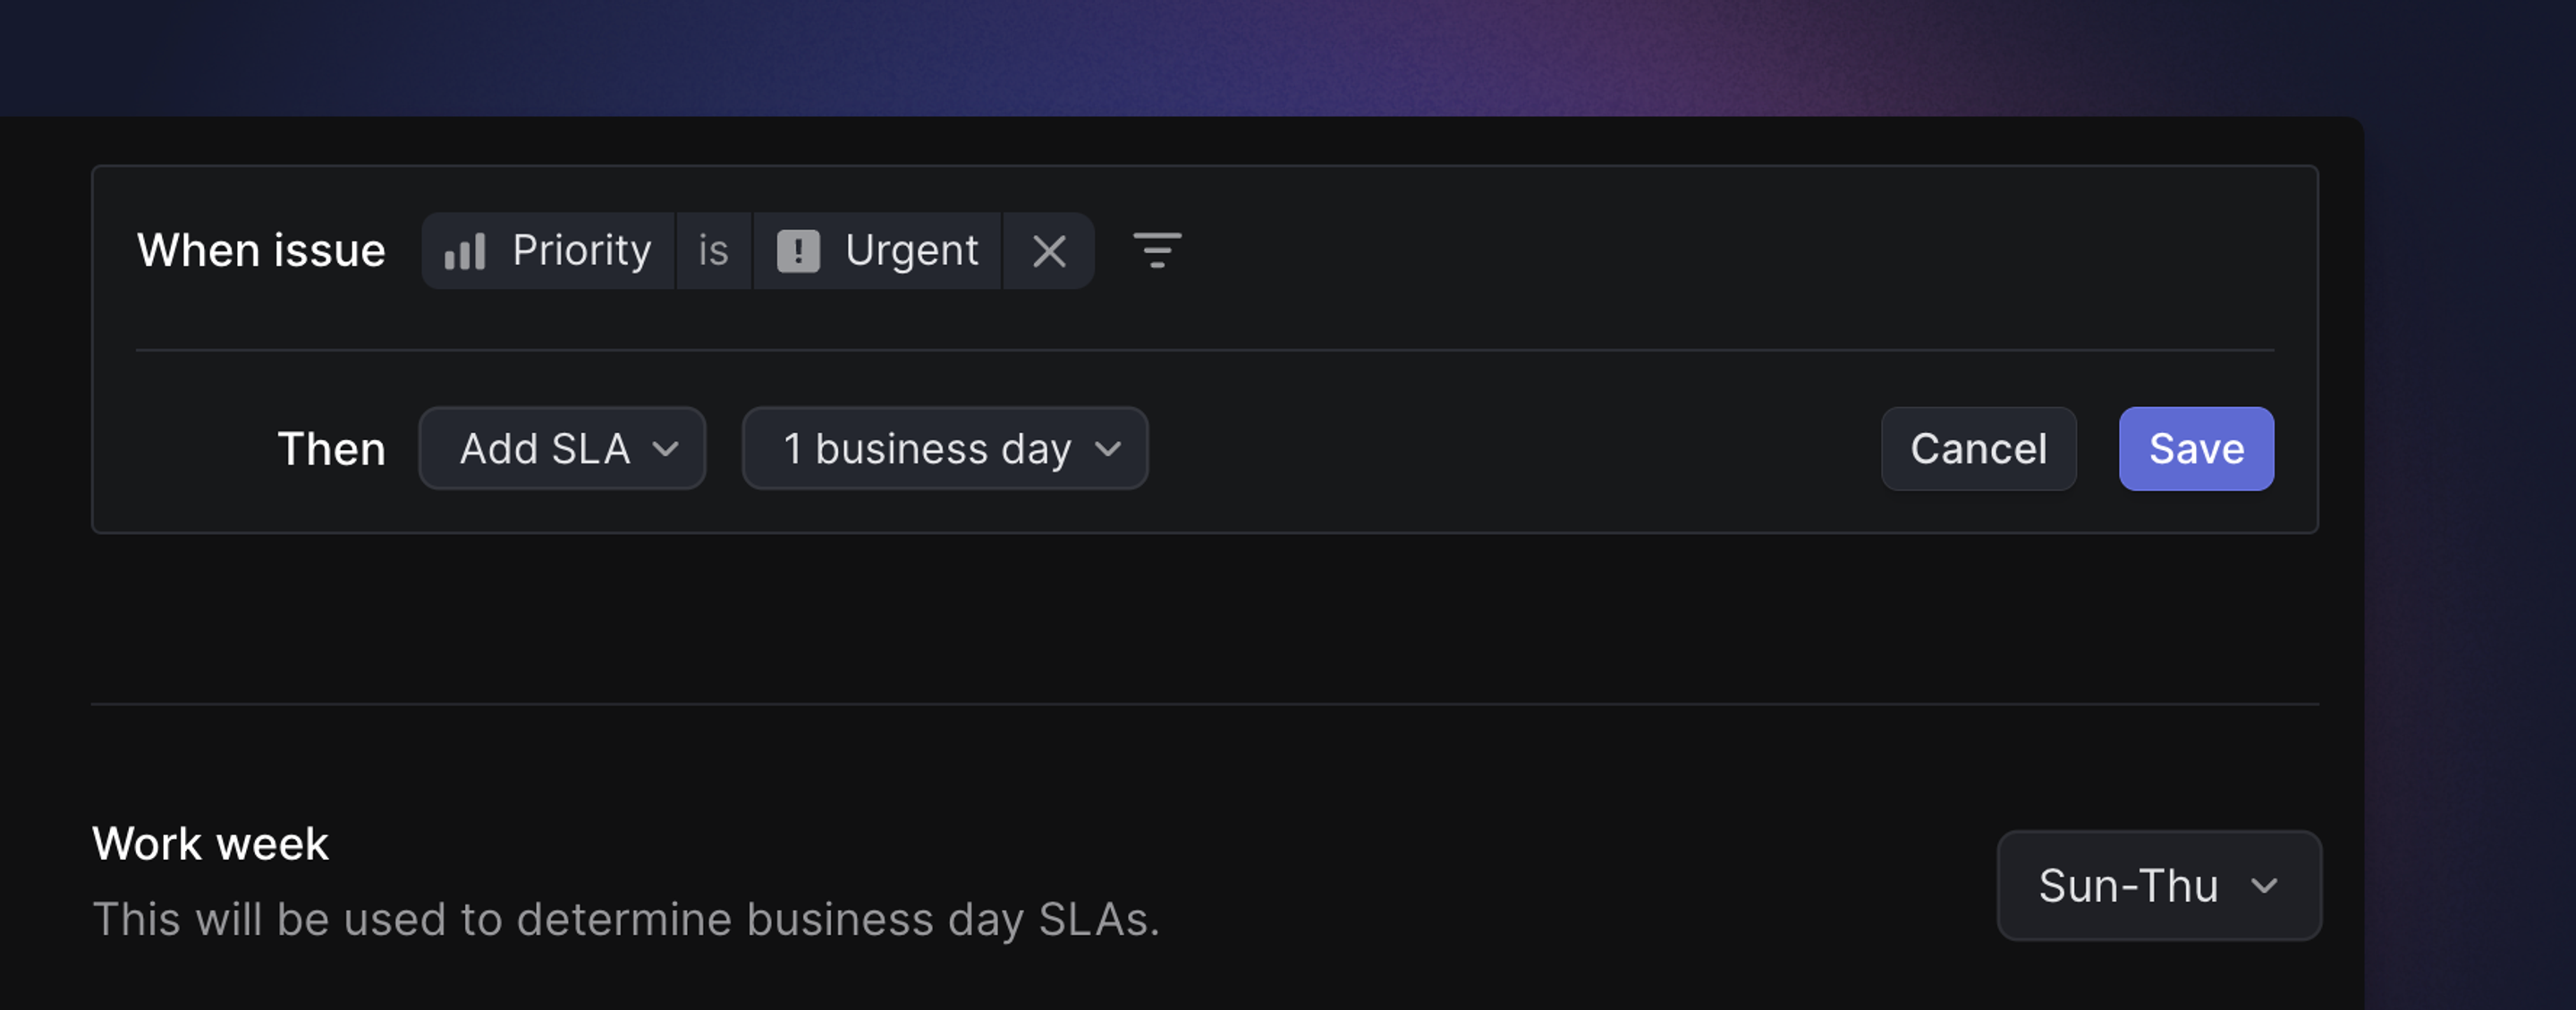Viewport: 2576px width, 1010px height.
Task: Click the priority bars icon on the Priority chip
Action: tap(466, 251)
